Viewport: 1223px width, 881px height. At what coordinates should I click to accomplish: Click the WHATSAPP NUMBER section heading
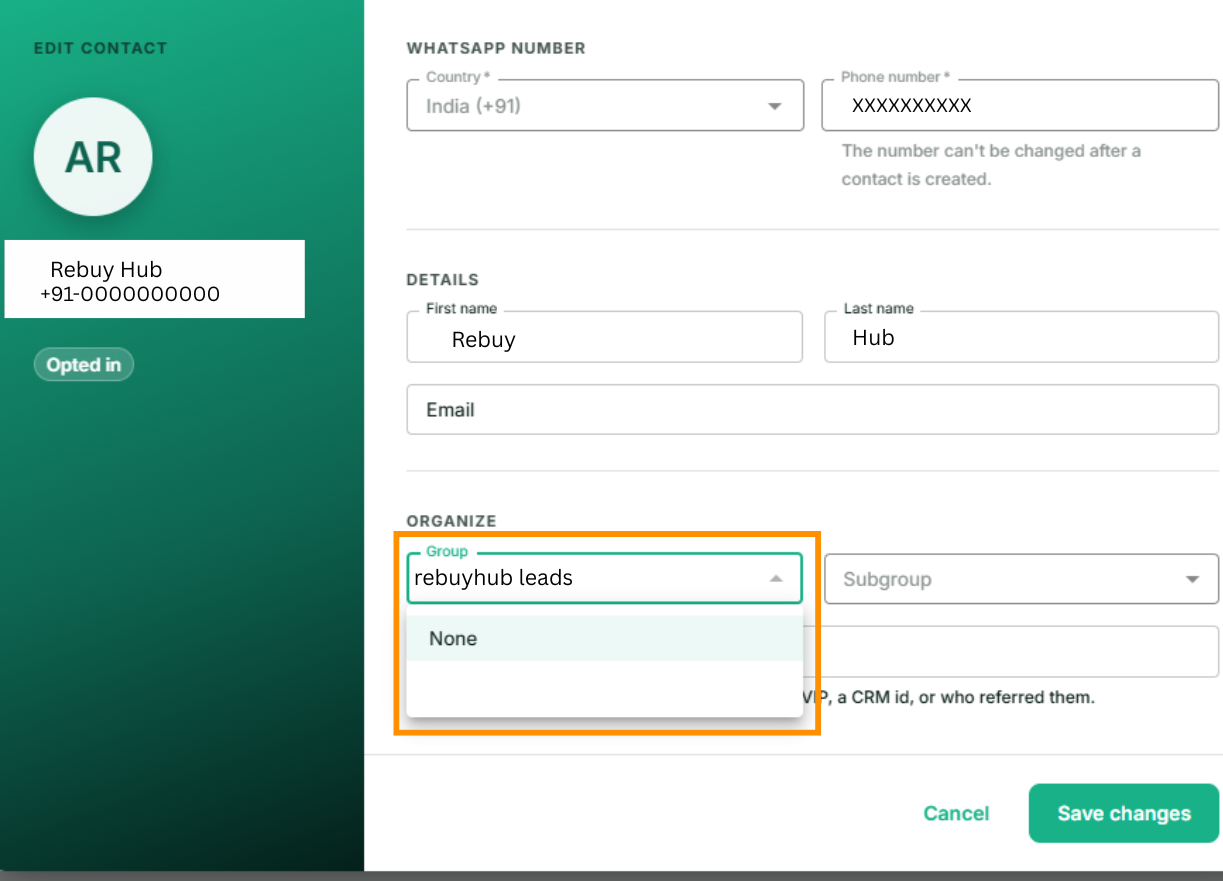(496, 48)
